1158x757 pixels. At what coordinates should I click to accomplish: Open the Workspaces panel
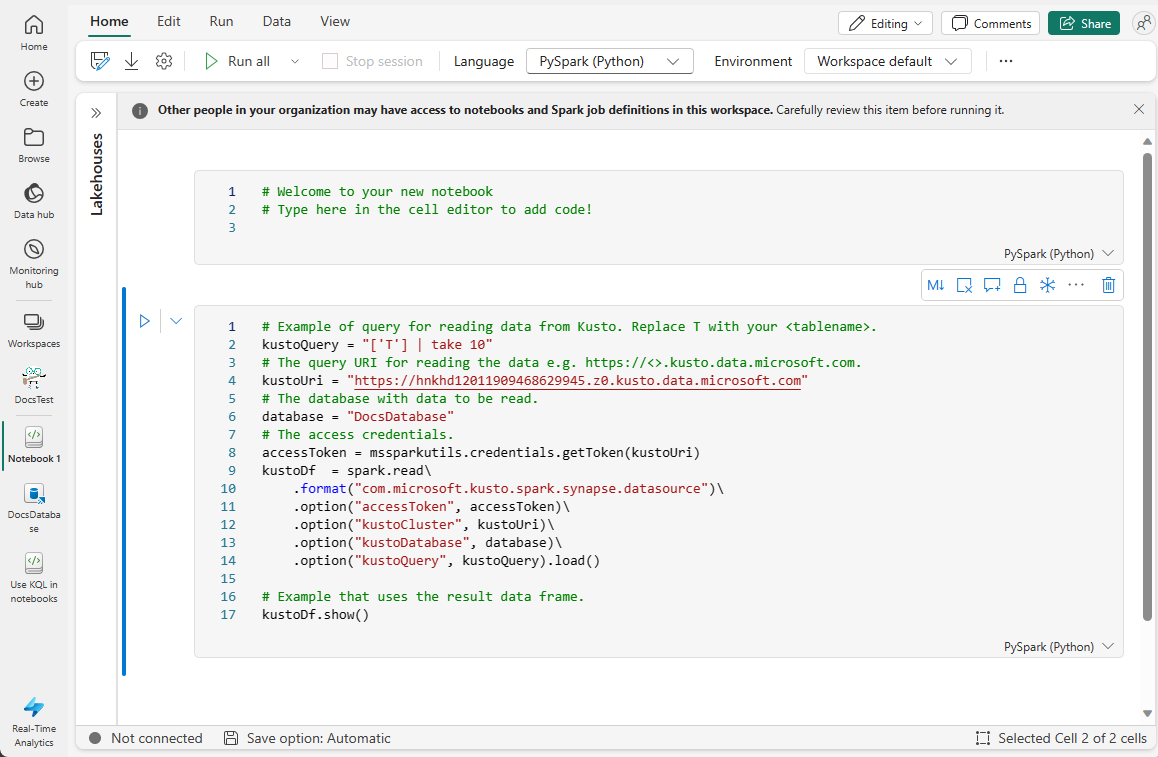click(34, 330)
